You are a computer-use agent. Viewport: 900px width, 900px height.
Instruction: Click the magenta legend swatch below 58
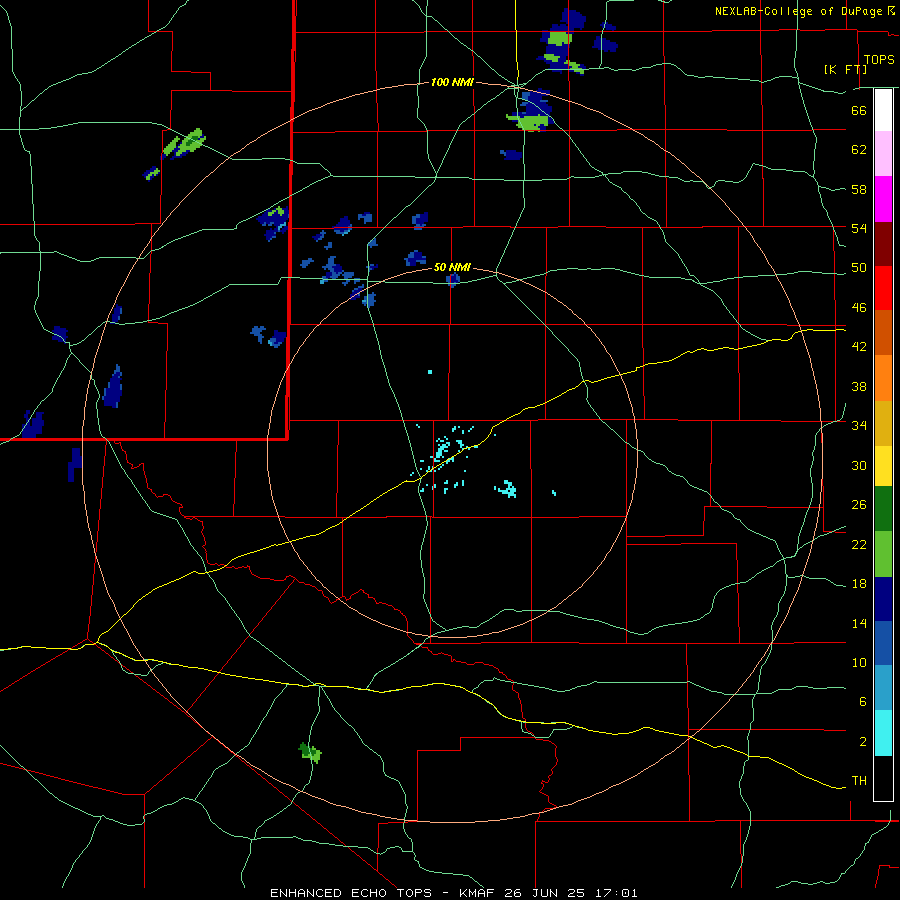click(883, 199)
